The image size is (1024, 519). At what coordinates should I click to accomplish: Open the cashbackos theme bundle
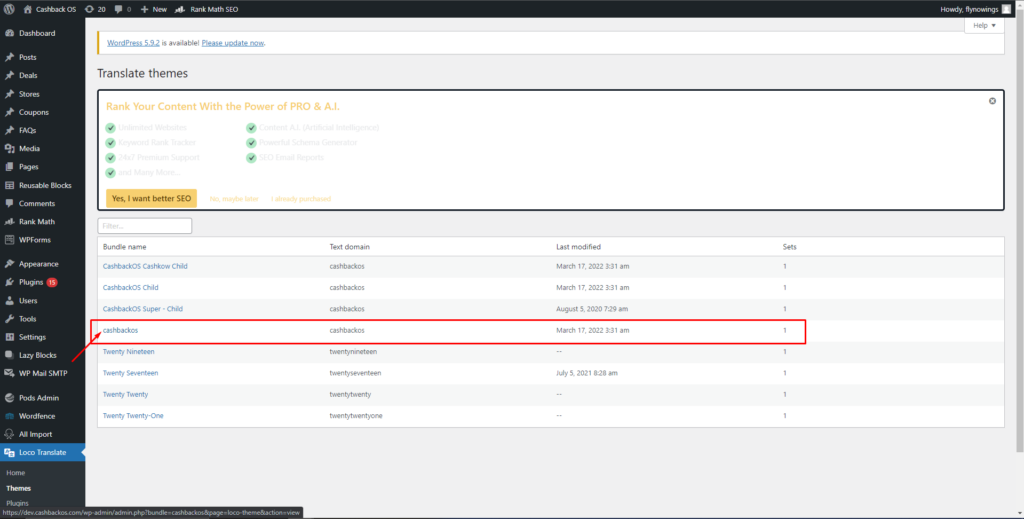click(x=121, y=331)
